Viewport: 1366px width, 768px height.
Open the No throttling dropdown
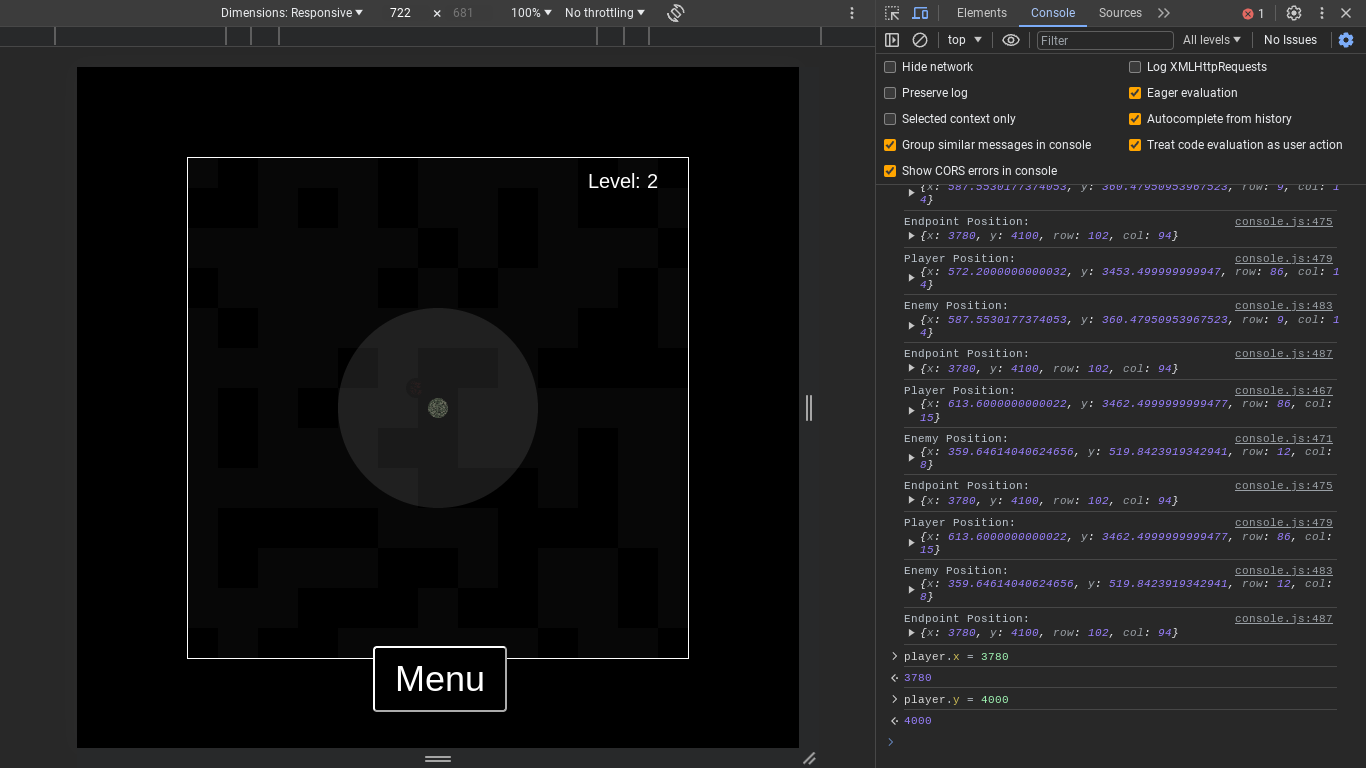click(x=604, y=13)
